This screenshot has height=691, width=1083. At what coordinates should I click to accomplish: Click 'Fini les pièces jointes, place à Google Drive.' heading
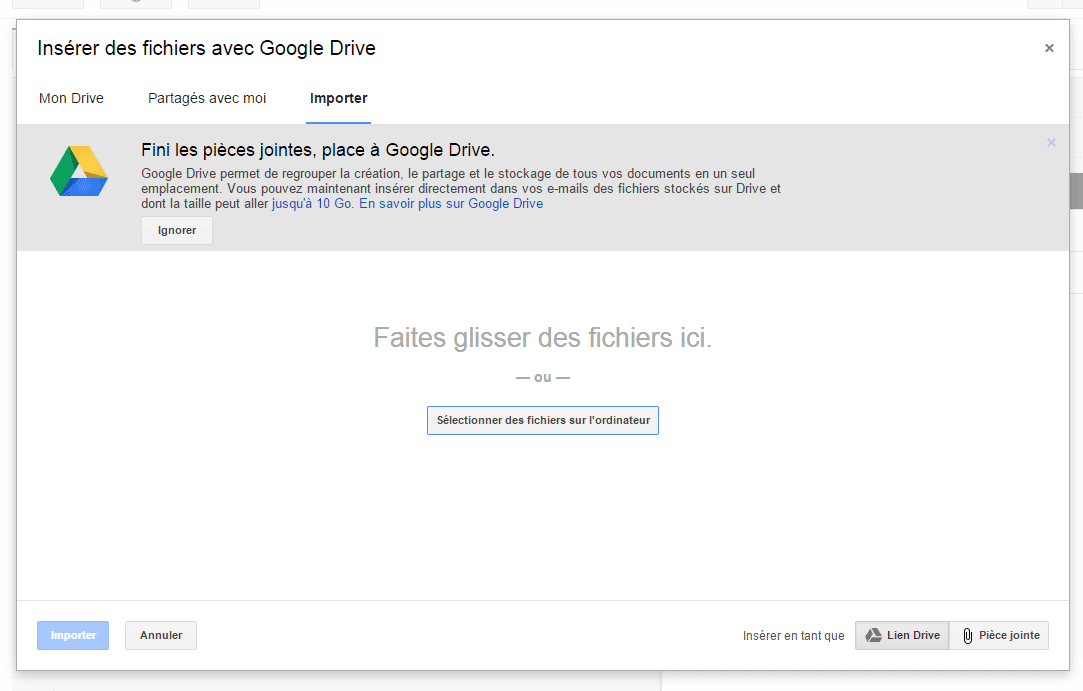point(318,150)
